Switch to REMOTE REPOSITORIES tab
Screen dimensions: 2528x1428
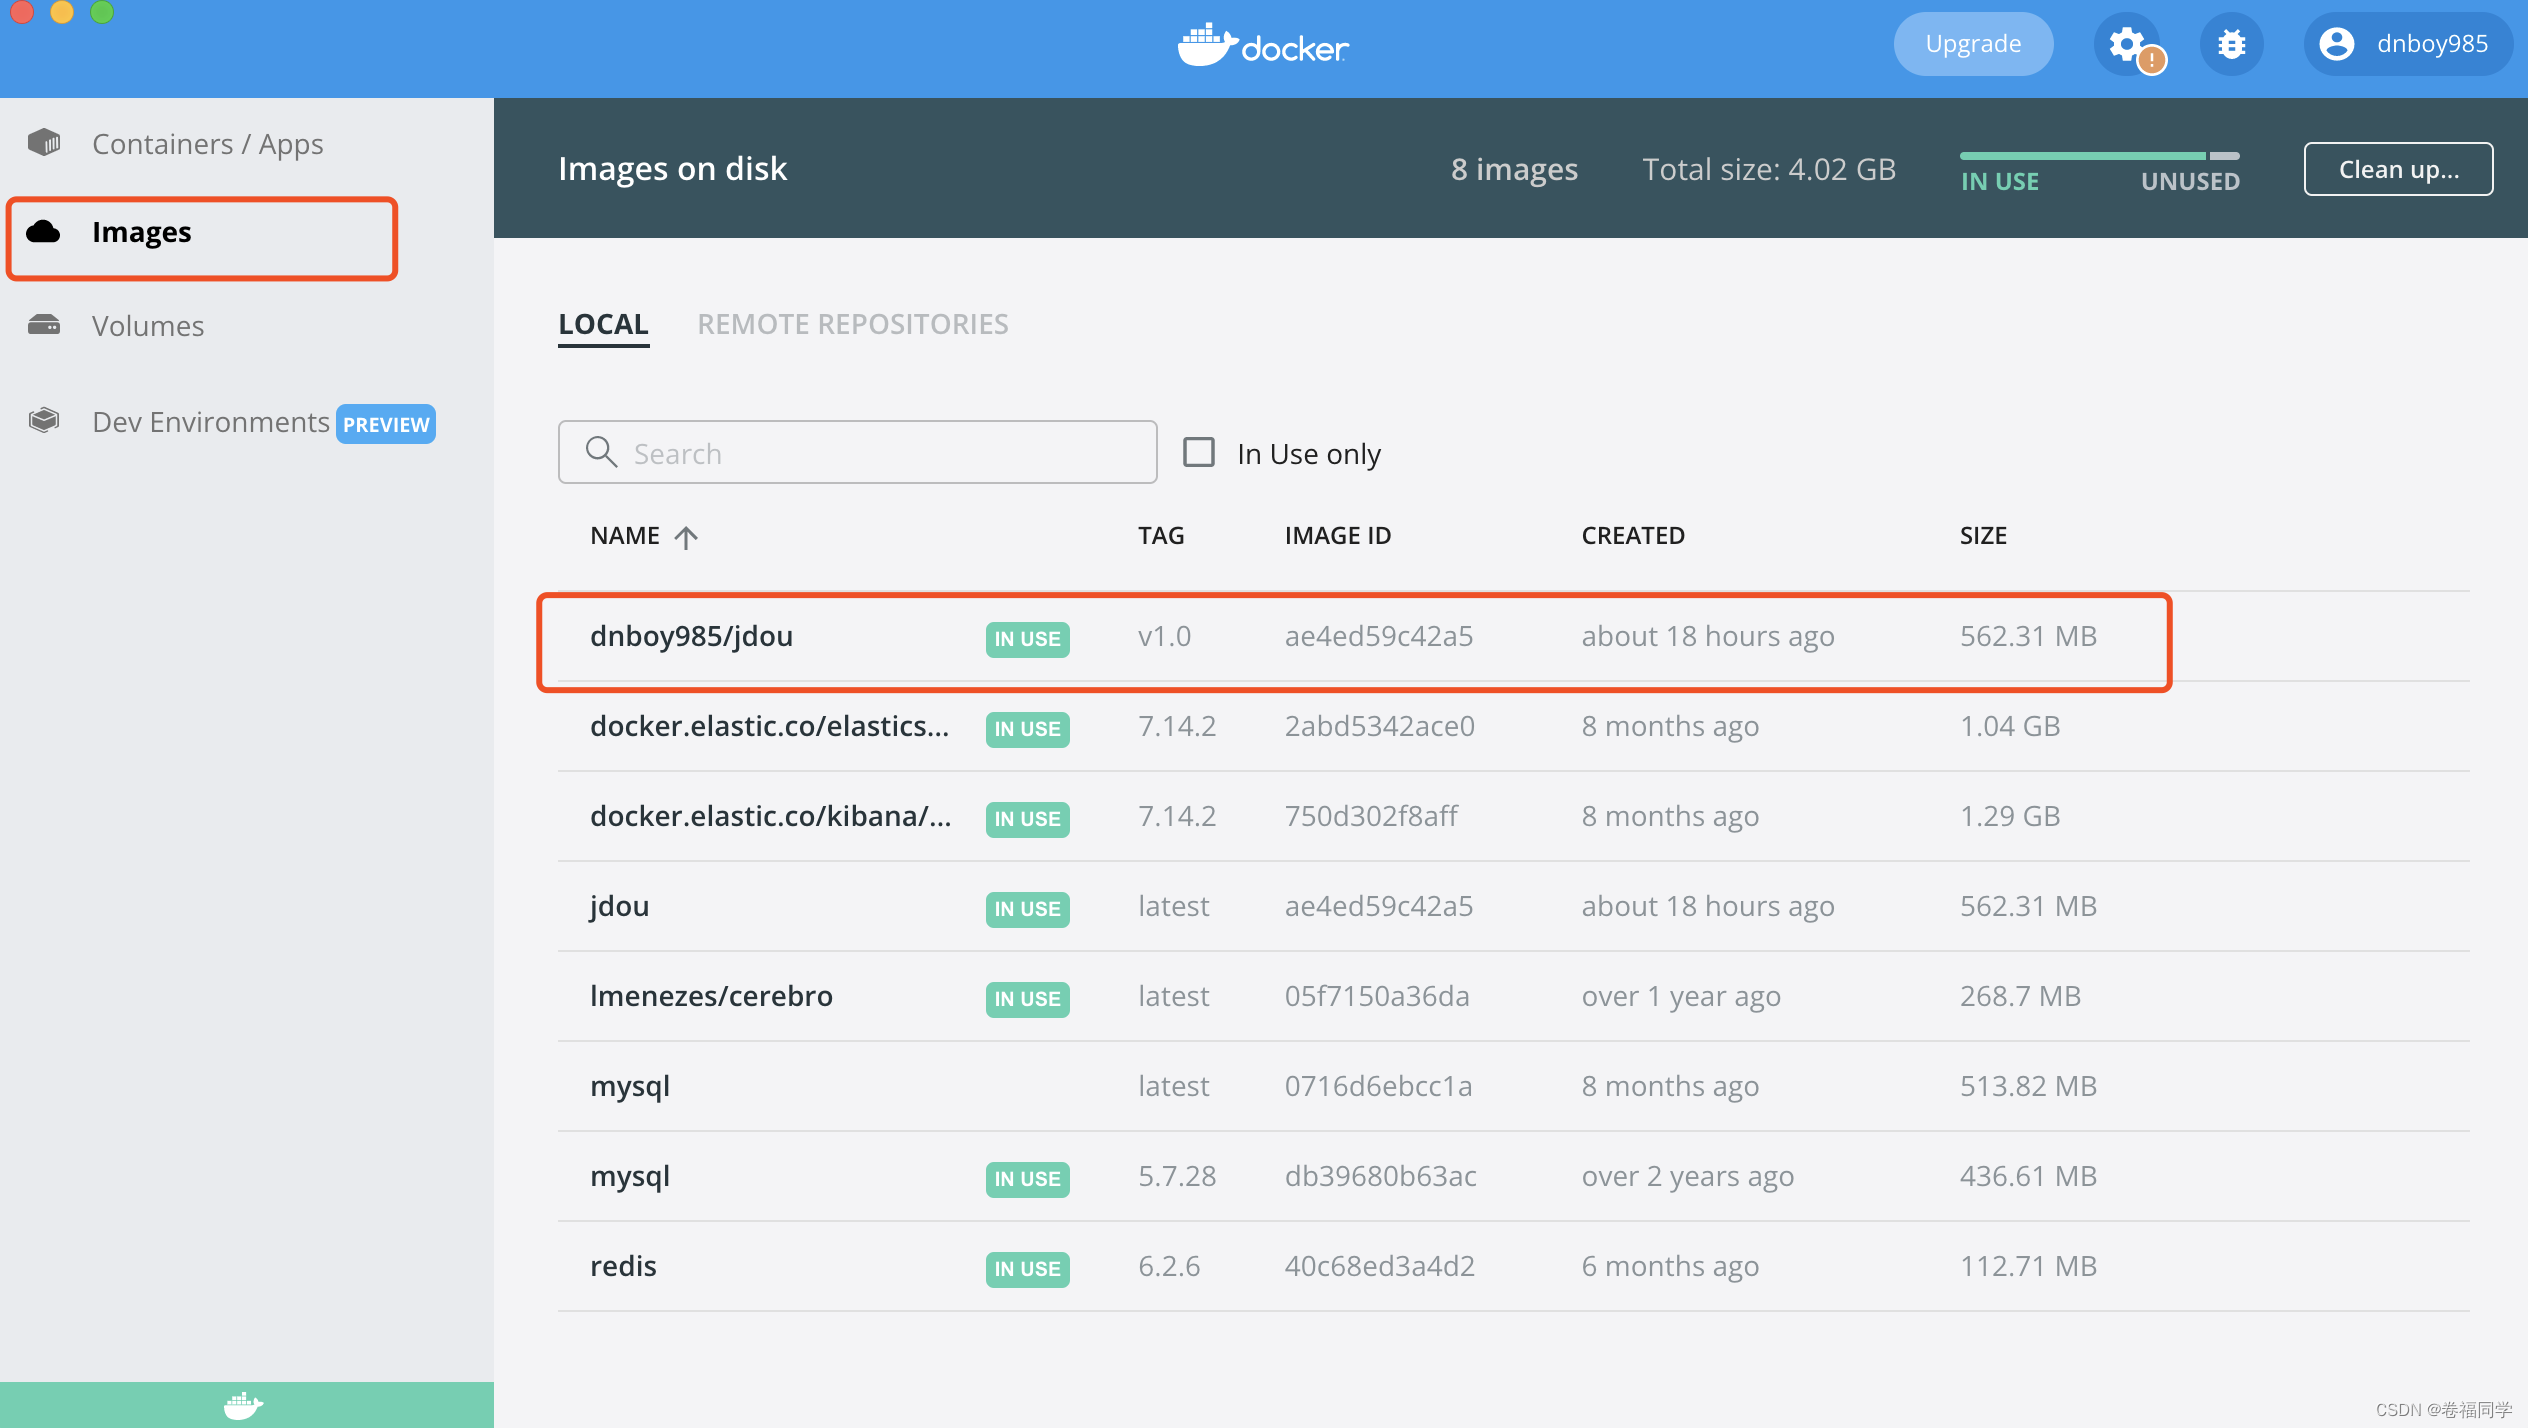(853, 324)
